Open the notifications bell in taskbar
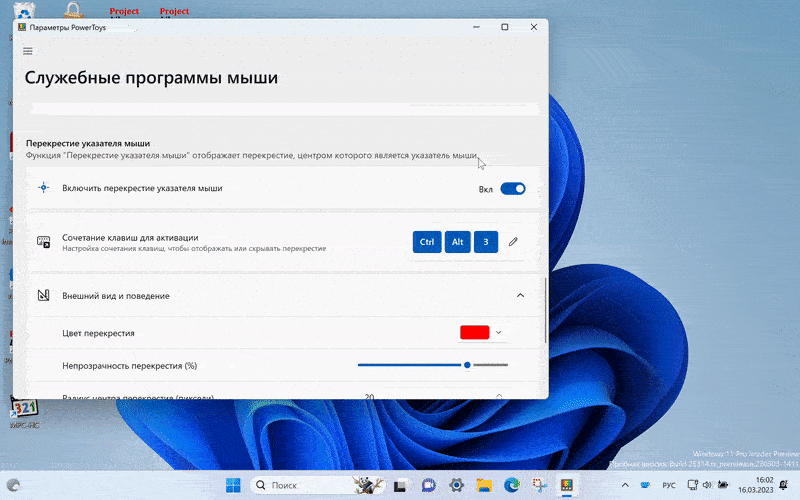 (x=784, y=485)
